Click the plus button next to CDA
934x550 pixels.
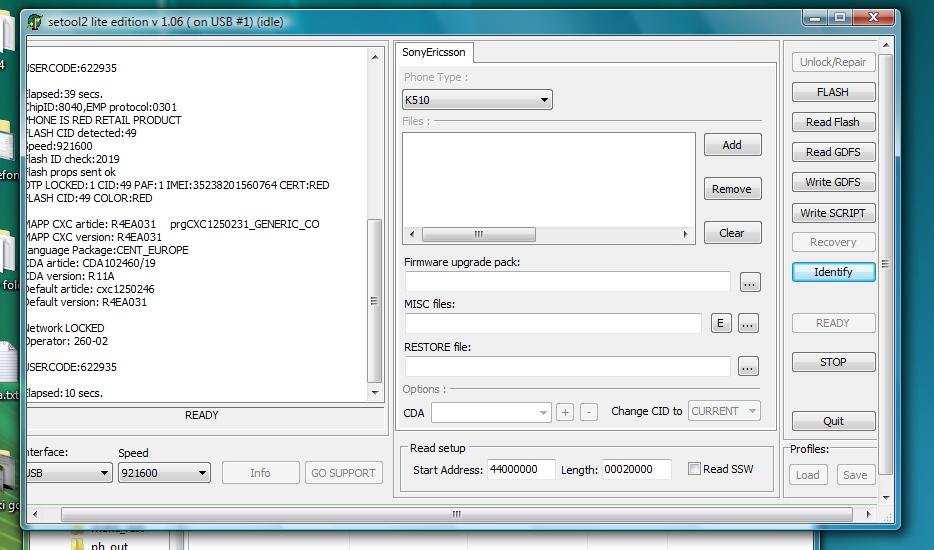565,412
